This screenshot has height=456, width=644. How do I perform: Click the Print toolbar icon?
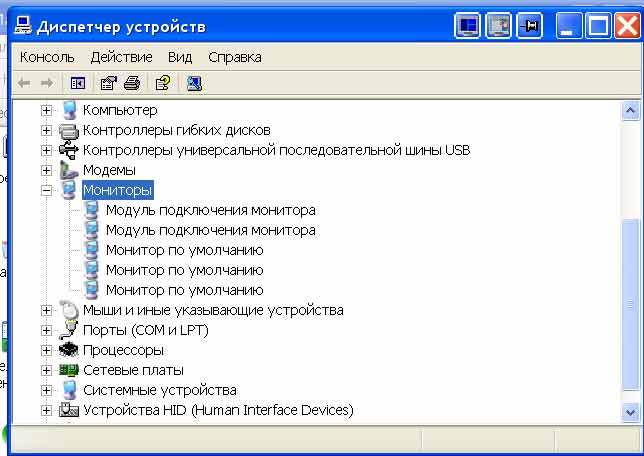[131, 83]
